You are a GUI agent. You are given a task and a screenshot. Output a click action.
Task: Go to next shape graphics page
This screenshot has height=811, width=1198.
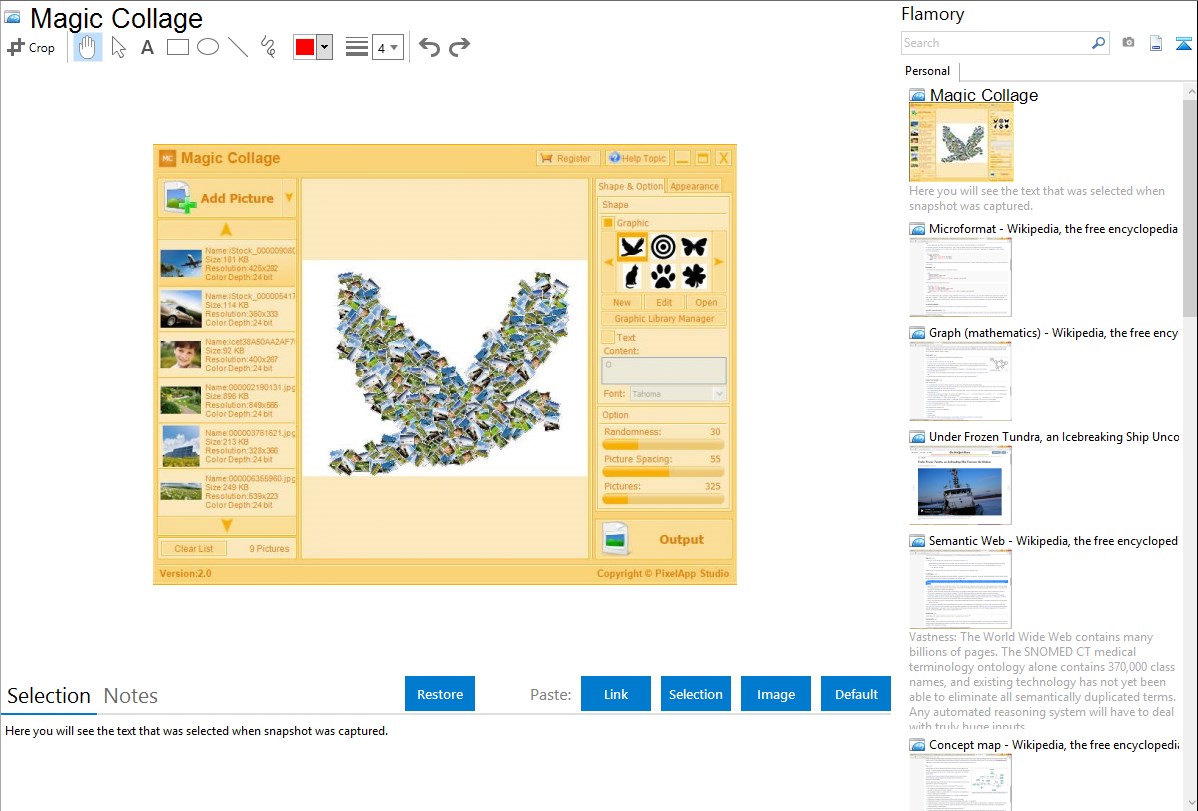pyautogui.click(x=718, y=262)
